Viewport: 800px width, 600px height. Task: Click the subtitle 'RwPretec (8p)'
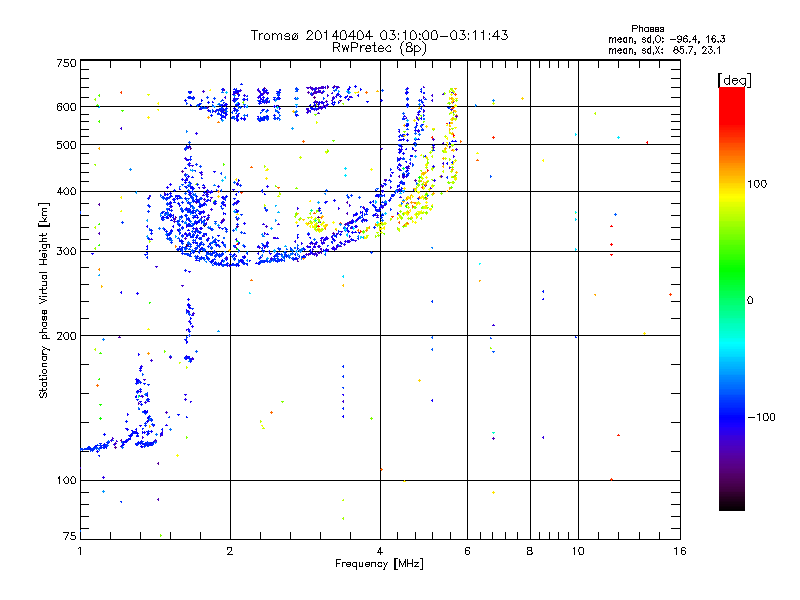pyautogui.click(x=379, y=48)
